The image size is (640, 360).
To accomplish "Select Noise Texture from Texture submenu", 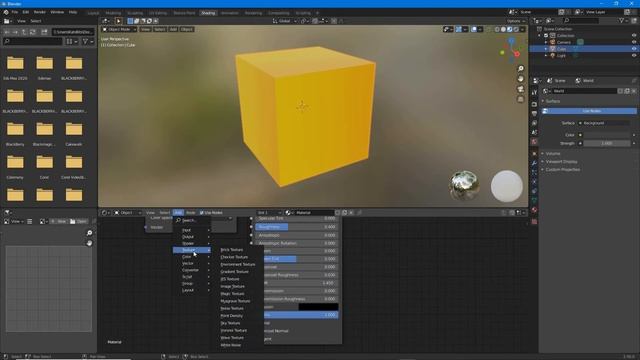I will pos(232,309).
